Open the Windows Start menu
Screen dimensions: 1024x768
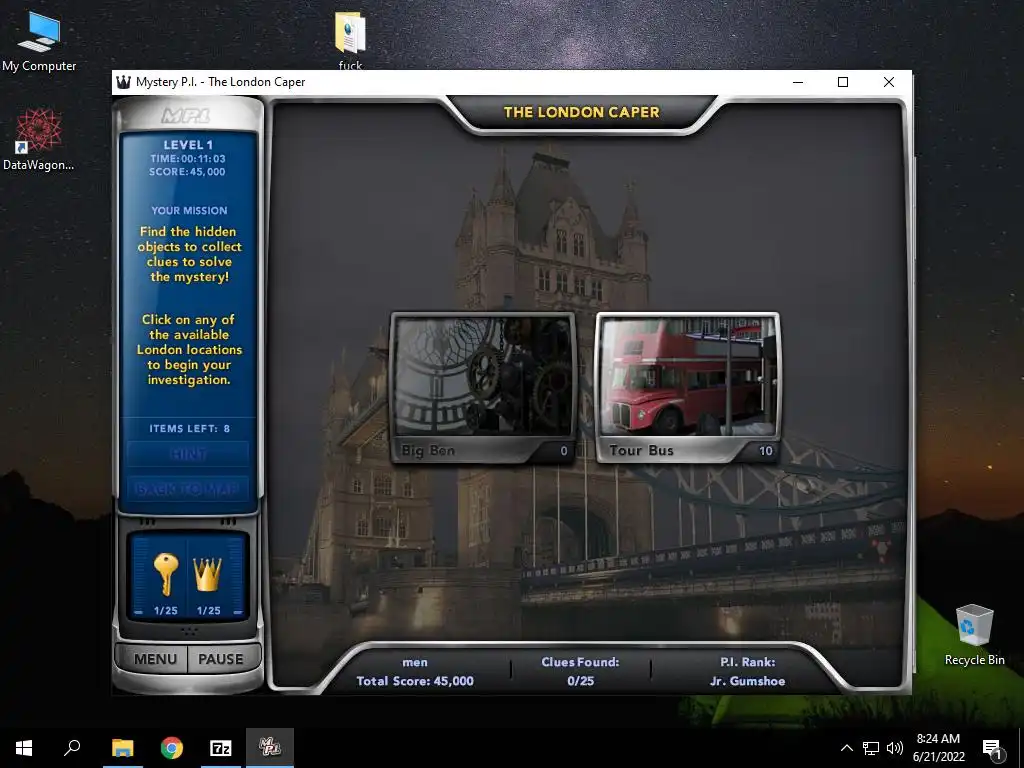24,748
